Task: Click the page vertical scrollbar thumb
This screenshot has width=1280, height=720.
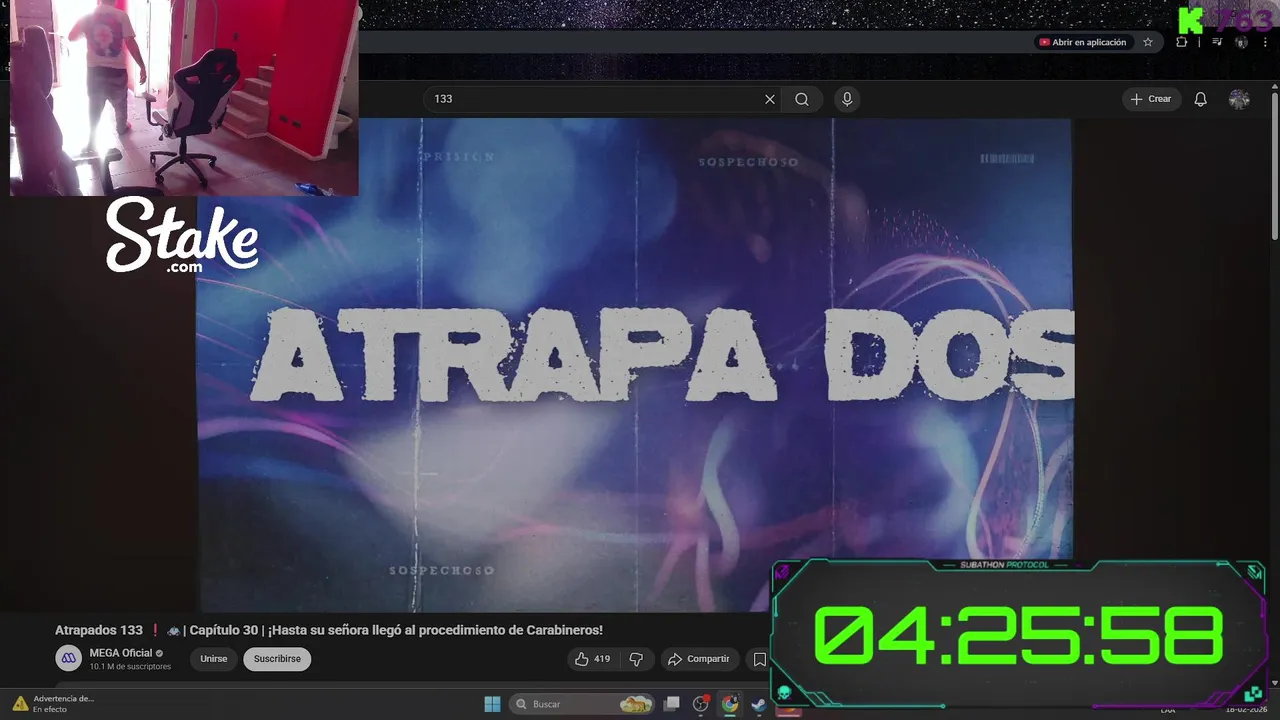Action: point(1274,165)
